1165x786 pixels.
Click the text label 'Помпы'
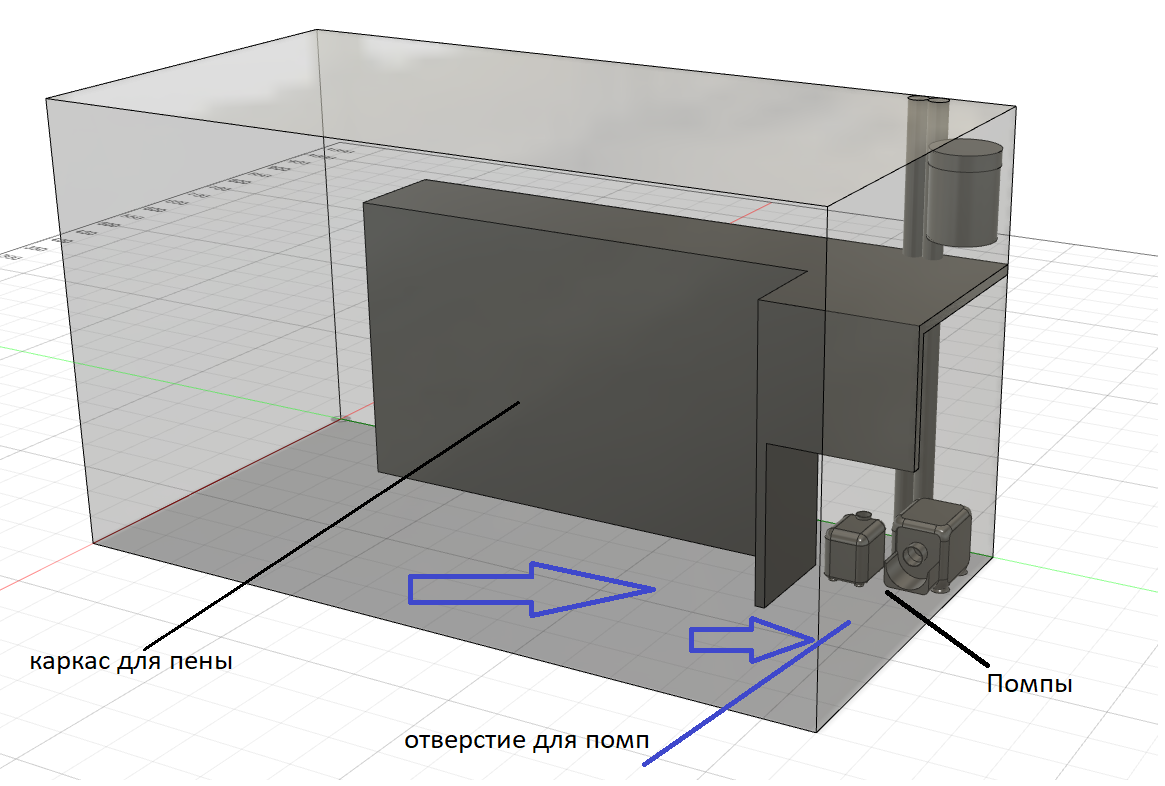pos(1029,683)
